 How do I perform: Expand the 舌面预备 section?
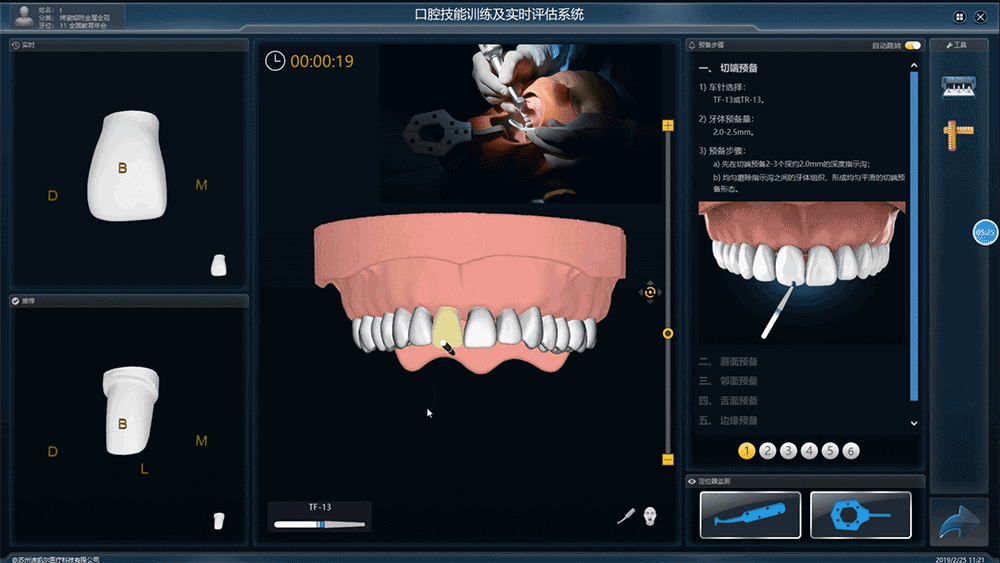point(739,401)
